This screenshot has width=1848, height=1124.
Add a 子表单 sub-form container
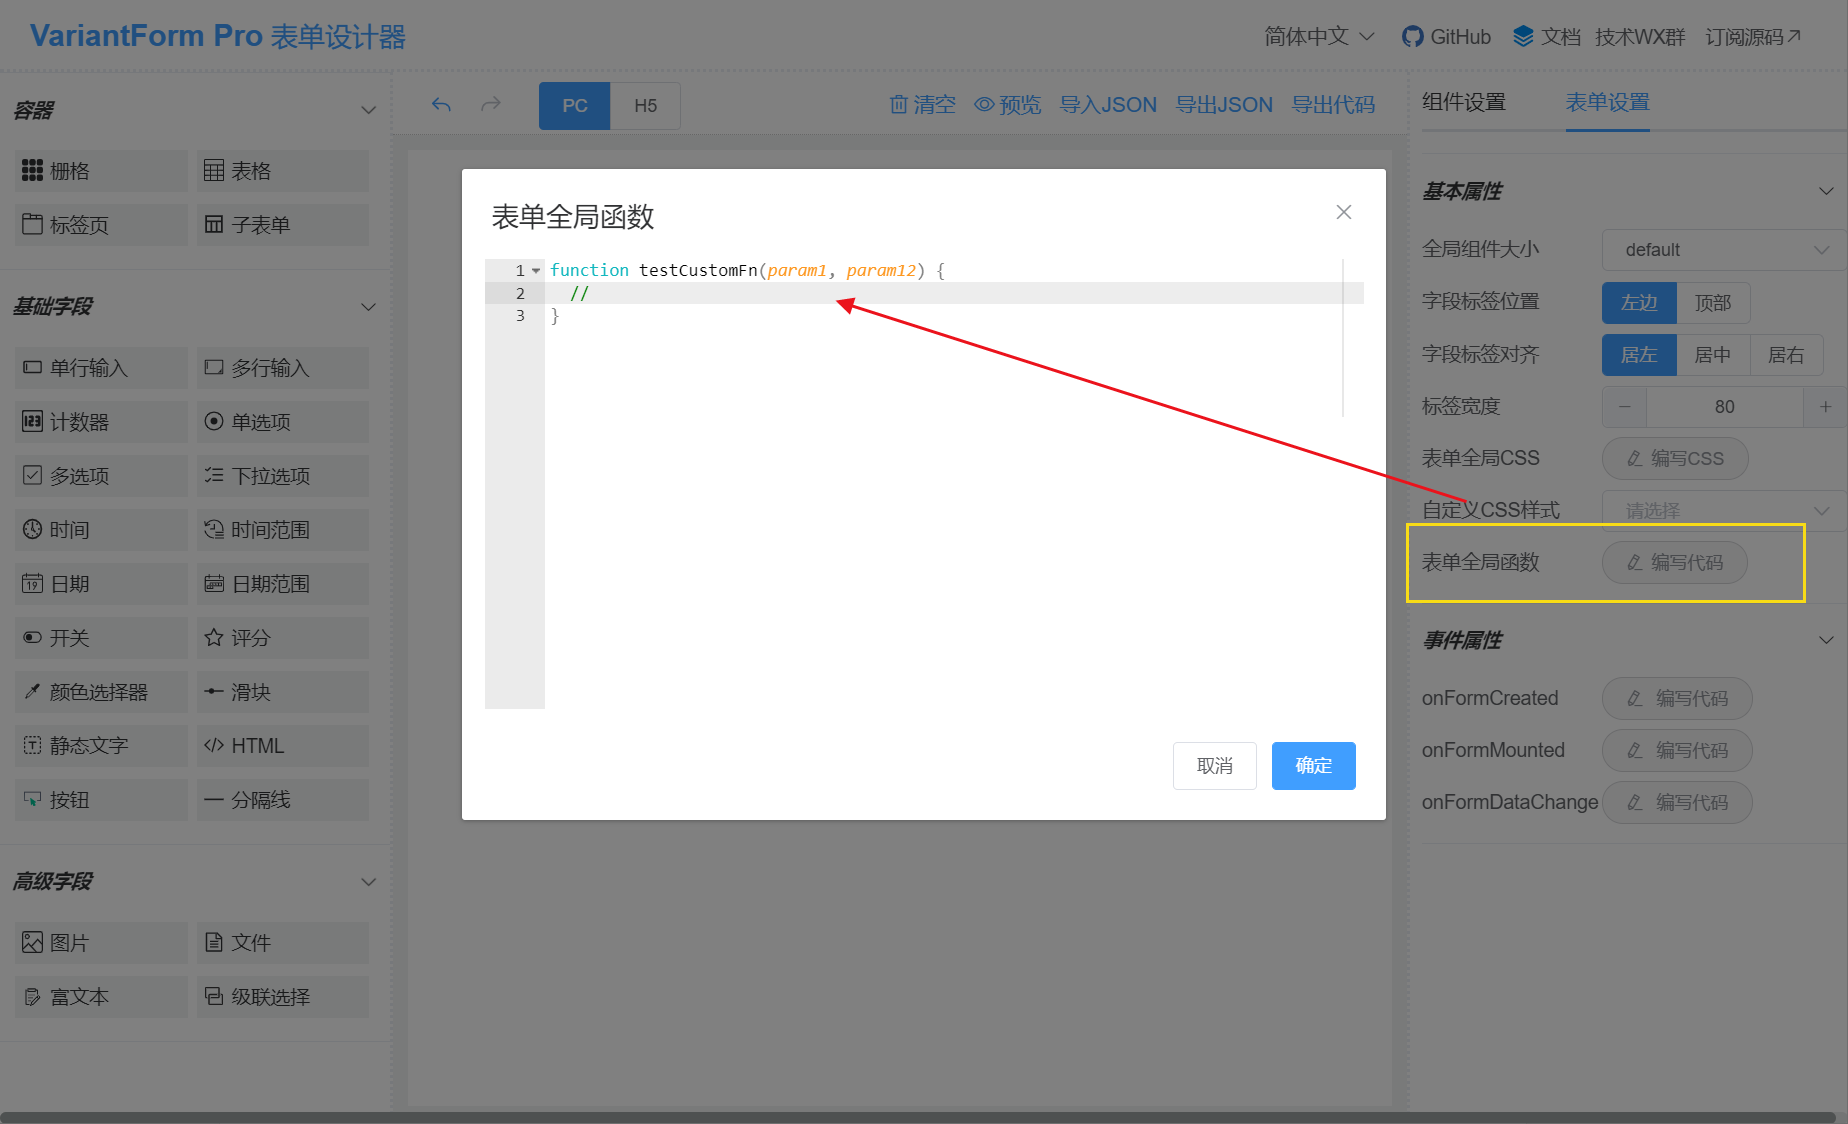pyautogui.click(x=283, y=225)
